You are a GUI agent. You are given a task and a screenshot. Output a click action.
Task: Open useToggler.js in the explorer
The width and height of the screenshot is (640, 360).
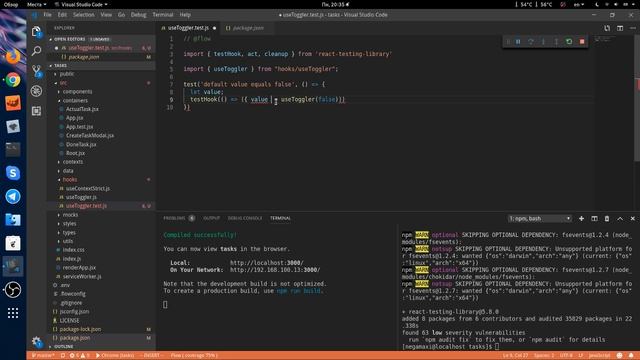[x=81, y=197]
